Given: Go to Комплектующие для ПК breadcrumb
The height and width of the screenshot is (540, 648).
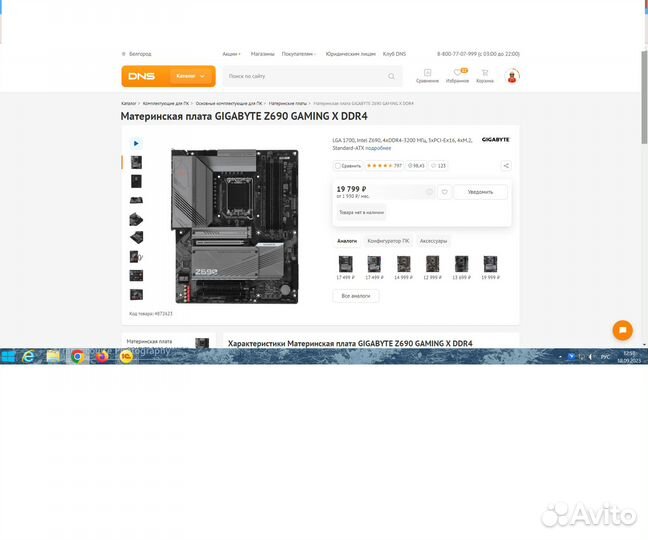Looking at the screenshot, I should (x=166, y=103).
